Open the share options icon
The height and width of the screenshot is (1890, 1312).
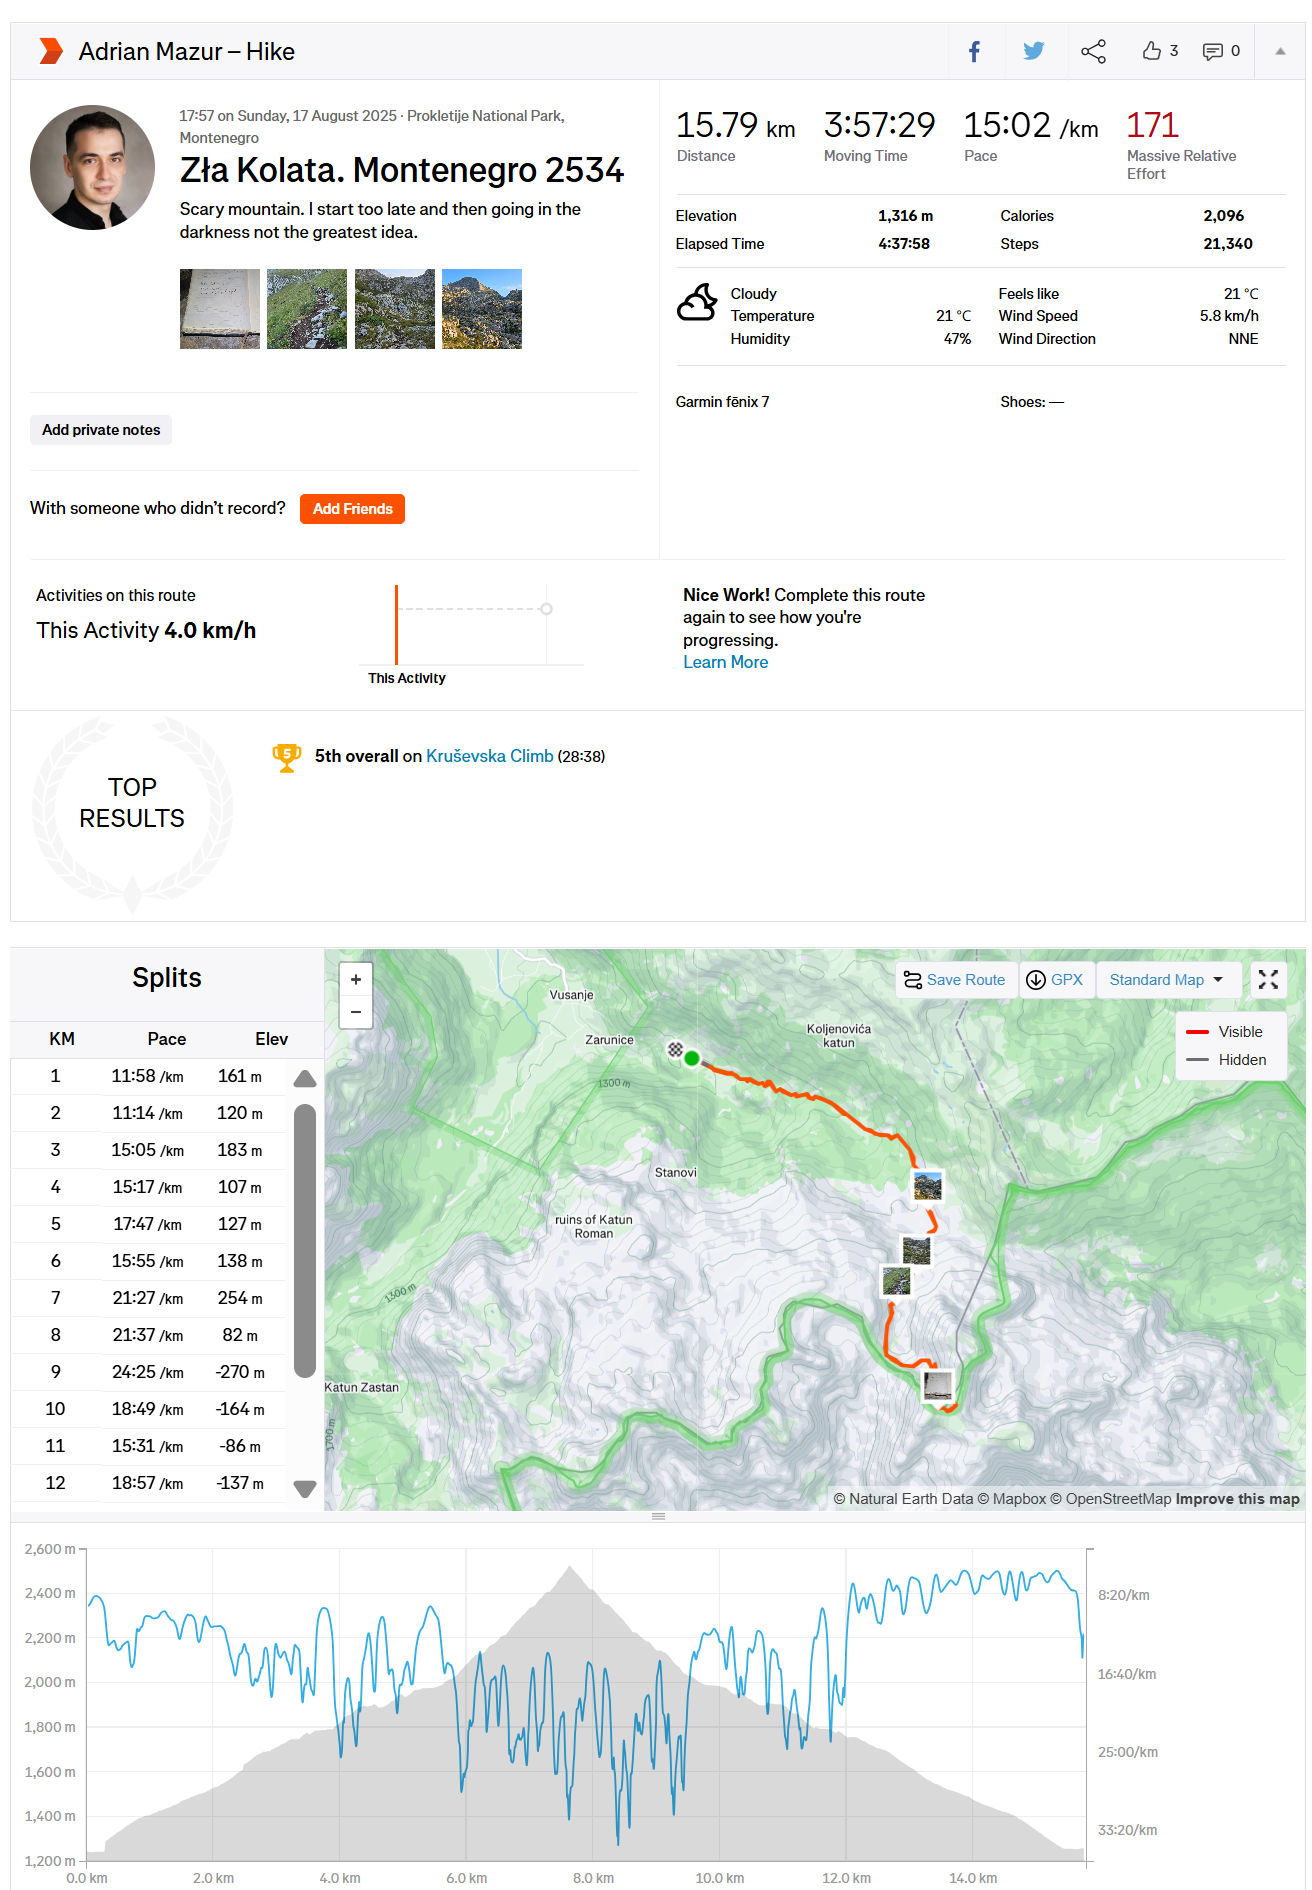pyautogui.click(x=1093, y=51)
